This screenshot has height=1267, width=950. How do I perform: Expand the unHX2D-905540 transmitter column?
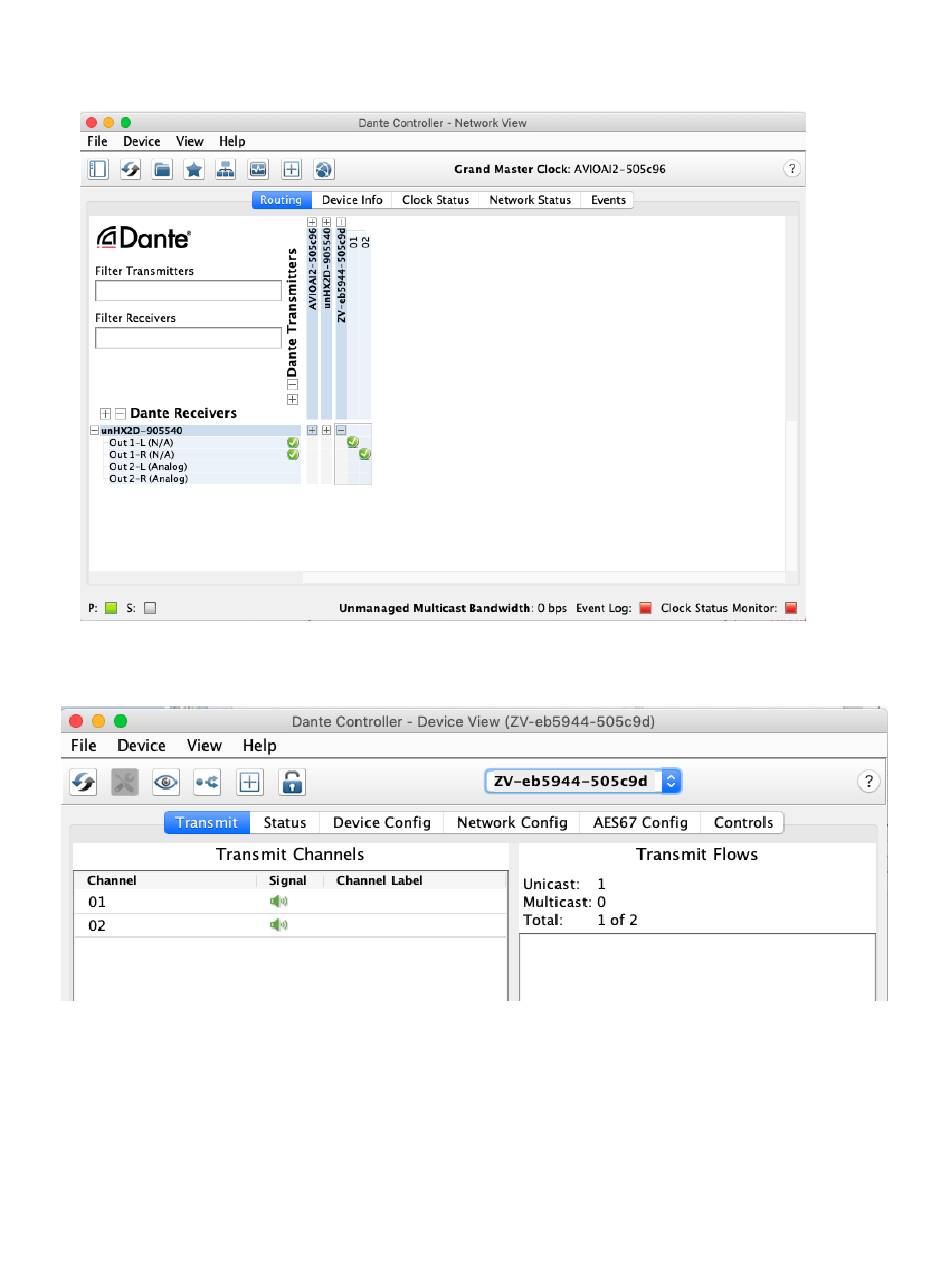point(326,222)
